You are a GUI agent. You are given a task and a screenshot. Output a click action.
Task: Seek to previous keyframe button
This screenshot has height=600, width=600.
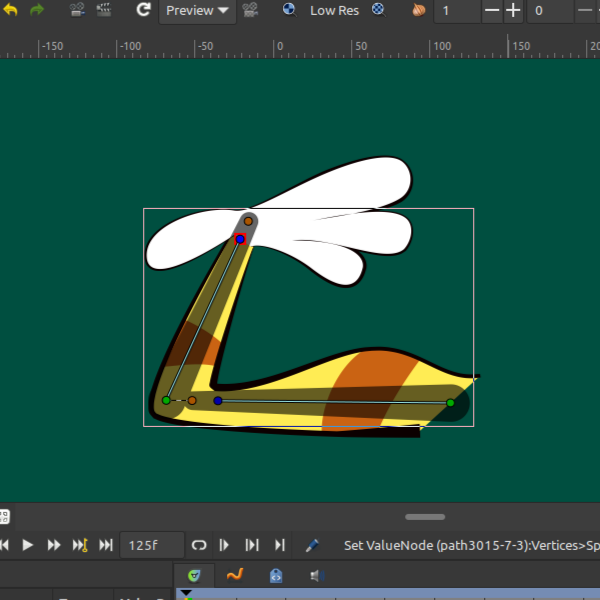pyautogui.click(x=4, y=545)
